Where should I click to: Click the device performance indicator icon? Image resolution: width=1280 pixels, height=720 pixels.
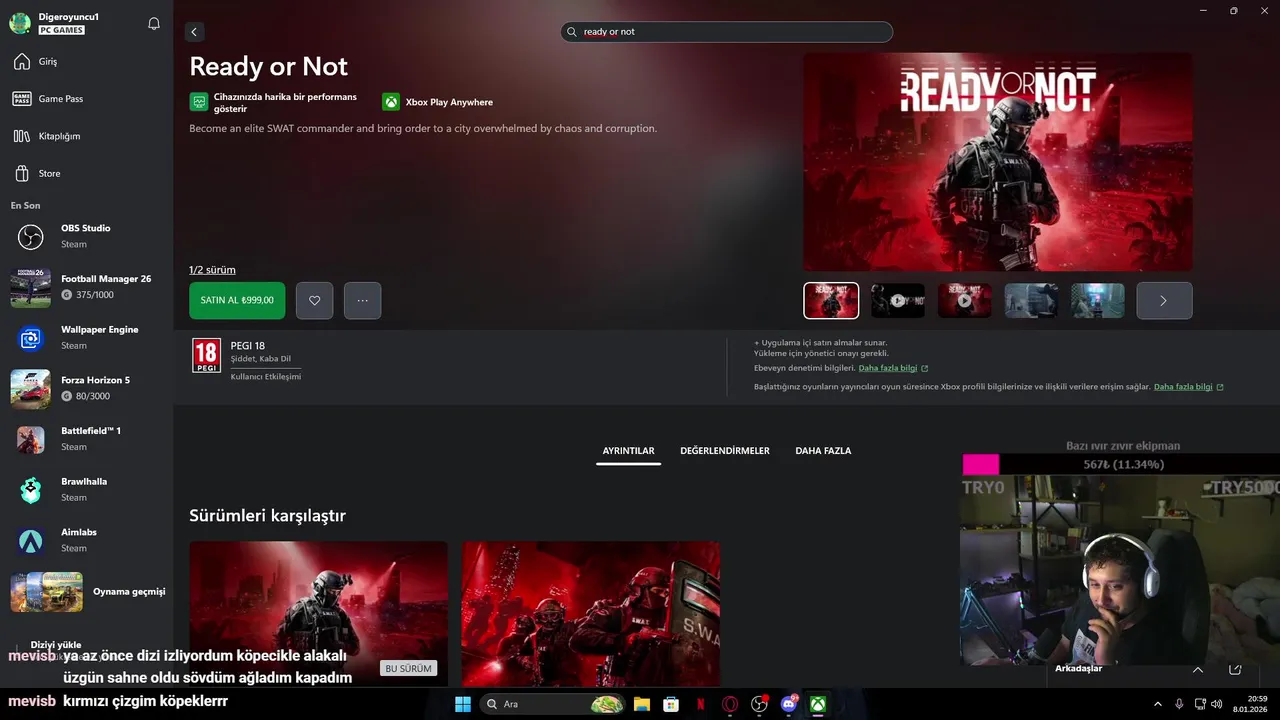(199, 102)
